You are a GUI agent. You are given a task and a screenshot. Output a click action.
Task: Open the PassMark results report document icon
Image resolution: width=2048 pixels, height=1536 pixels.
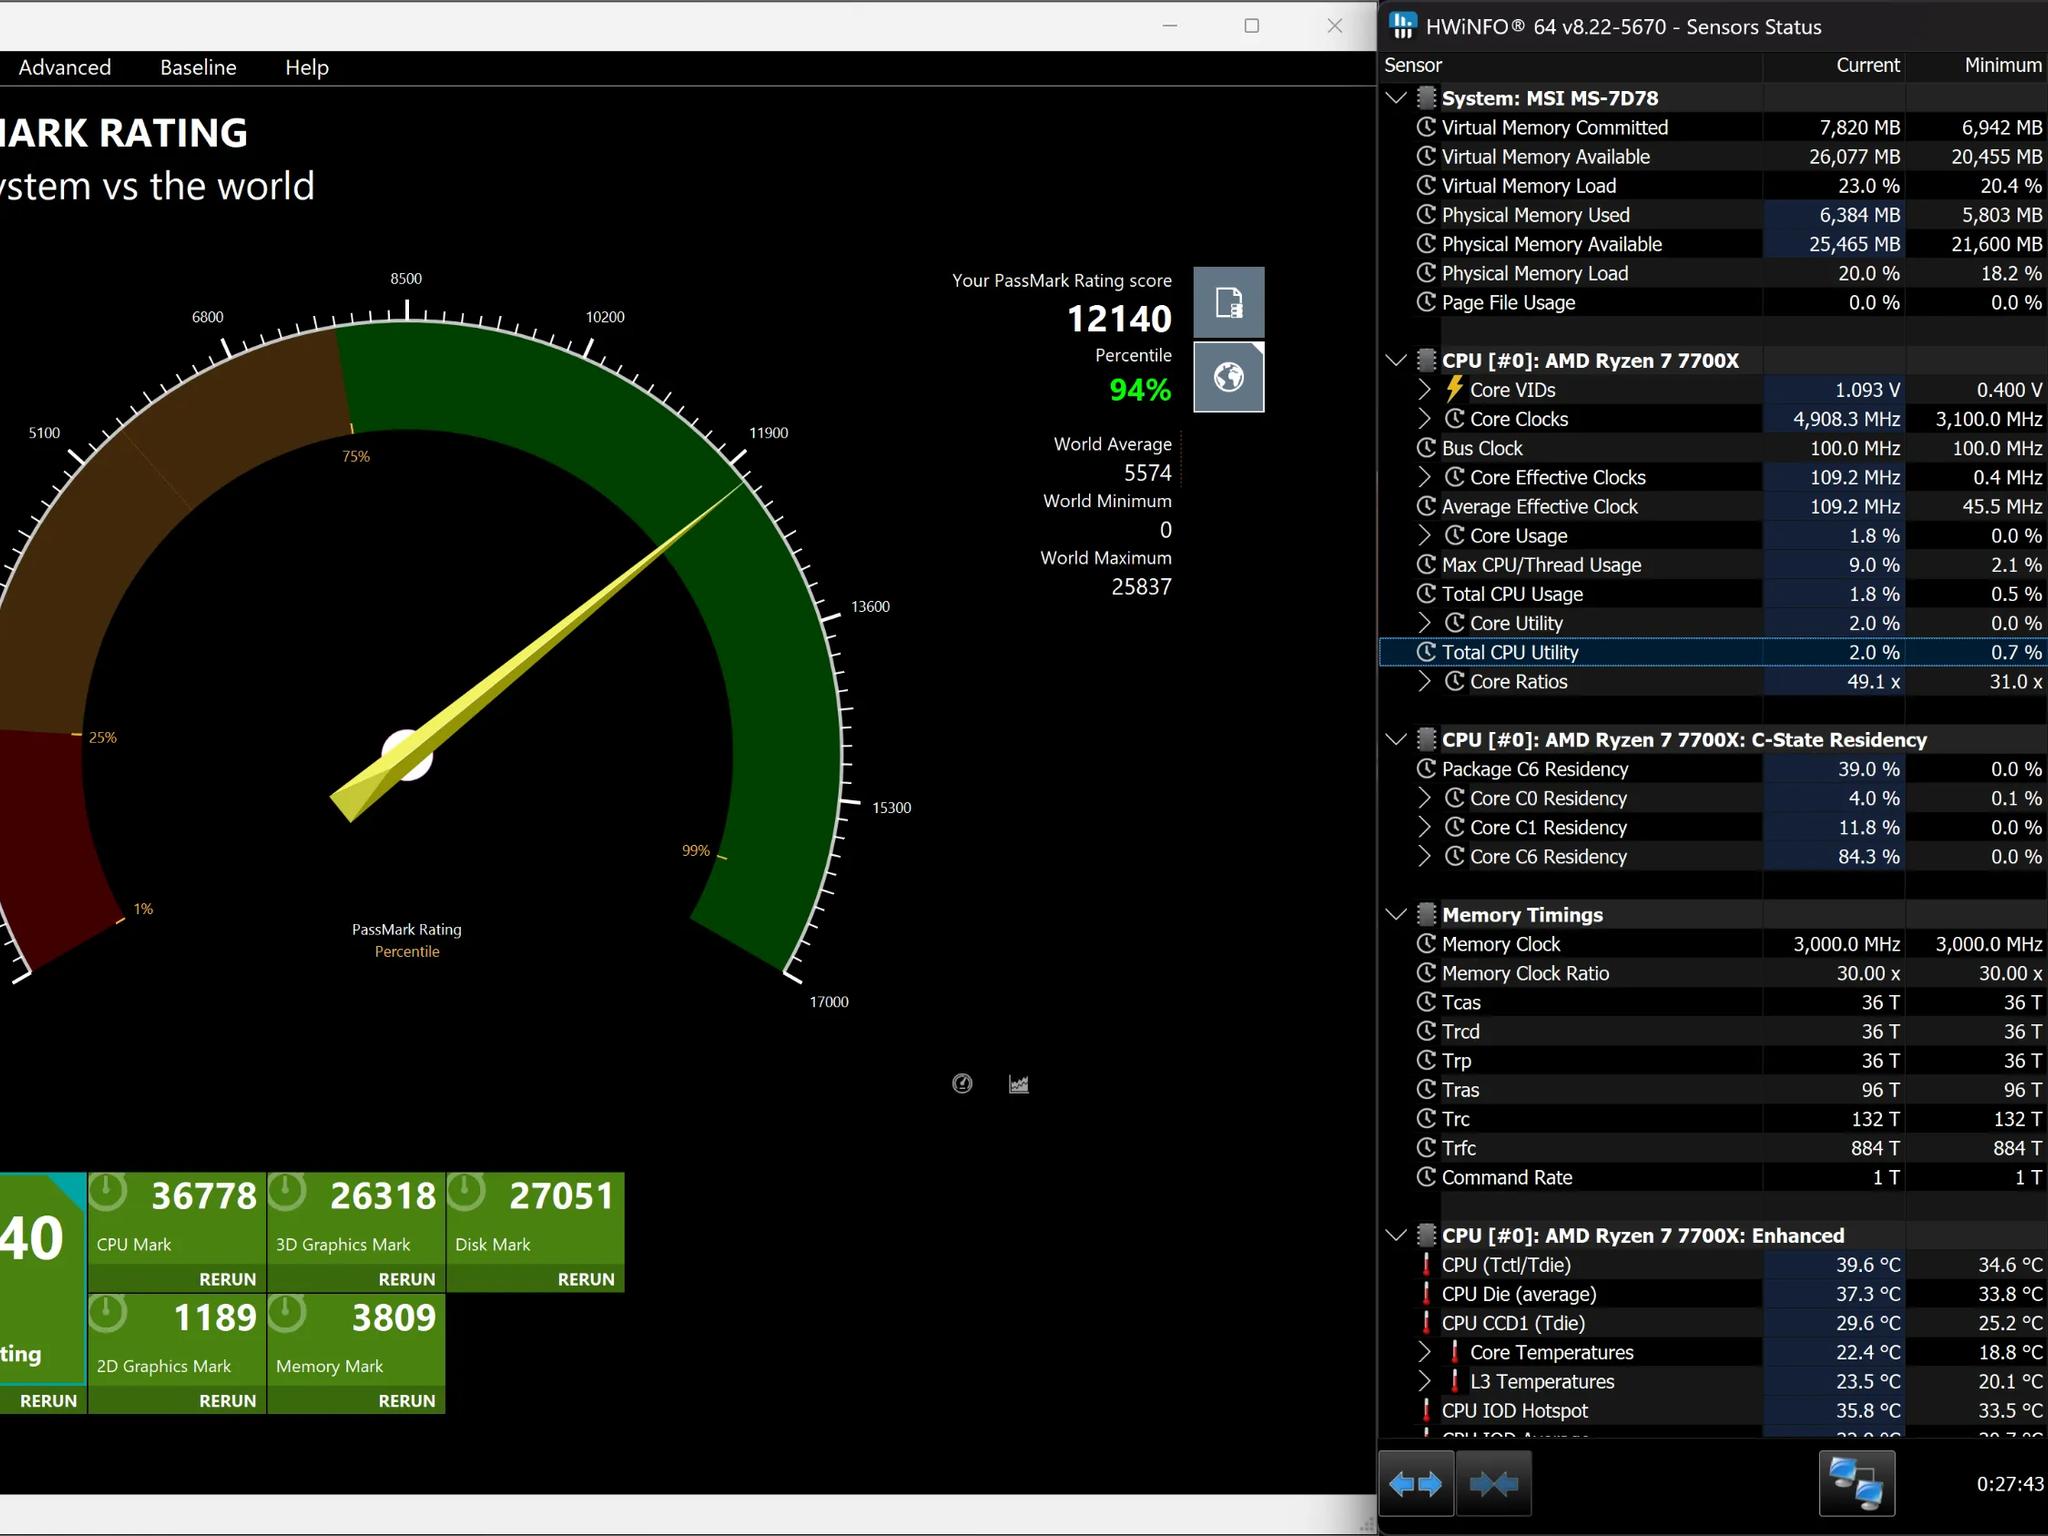1229,302
